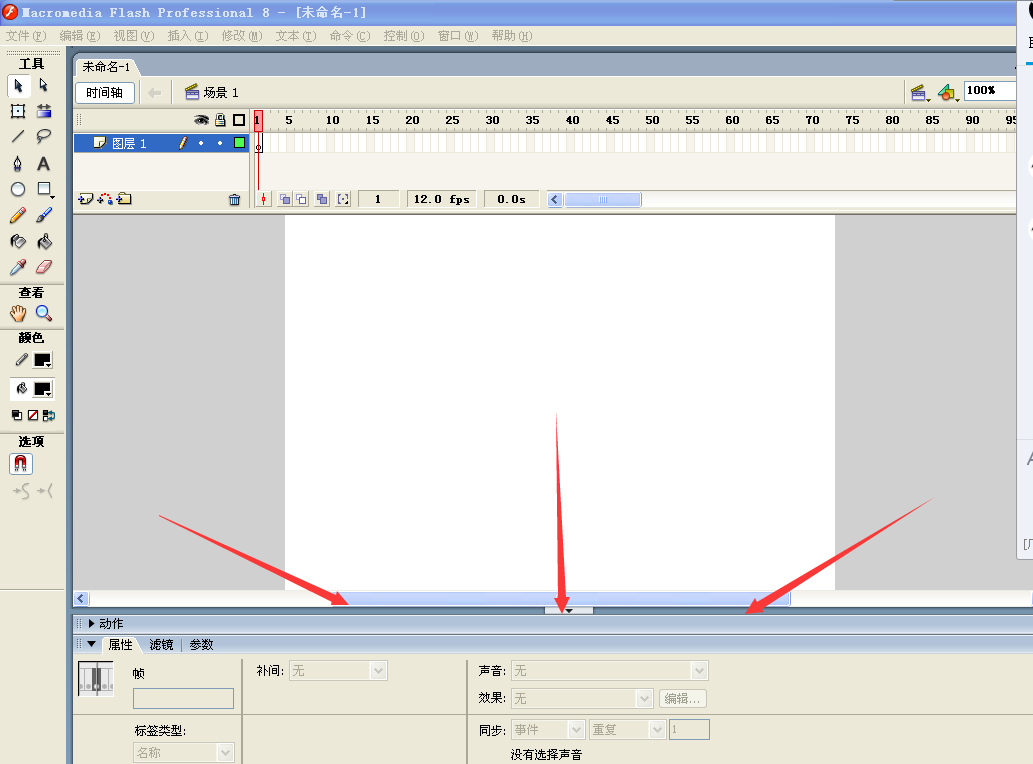Select the Eraser tool

pyautogui.click(x=44, y=267)
